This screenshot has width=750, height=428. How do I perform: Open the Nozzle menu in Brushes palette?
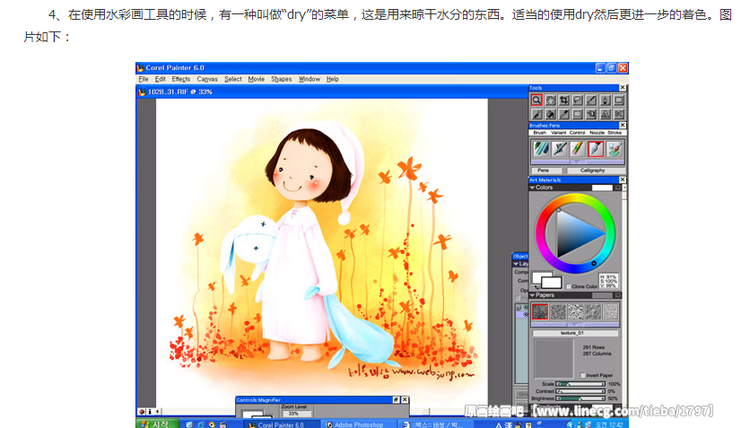coord(596,132)
